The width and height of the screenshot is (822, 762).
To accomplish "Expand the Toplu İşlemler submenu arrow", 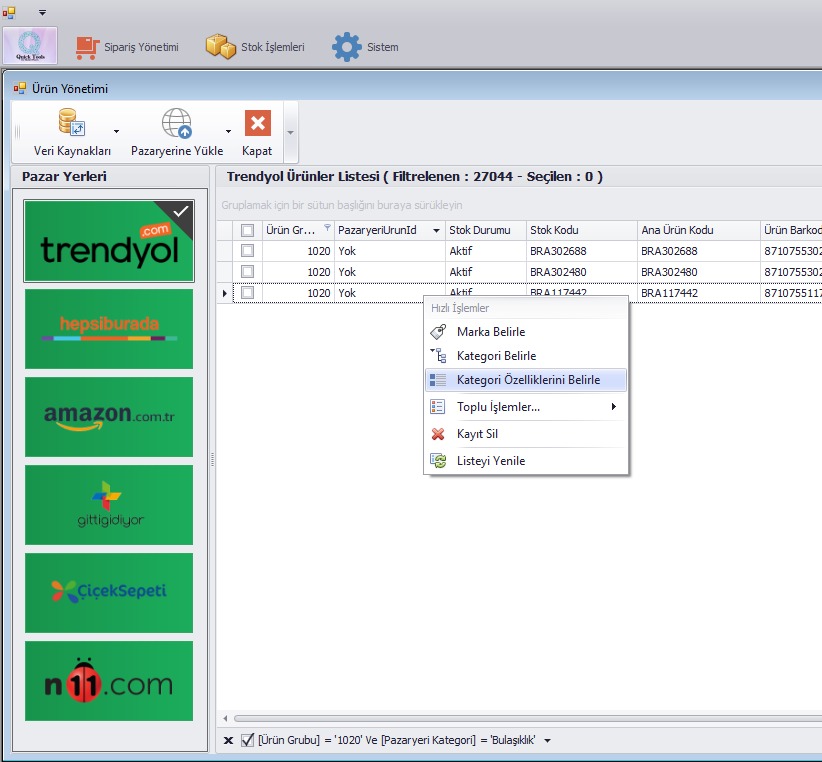I will [613, 407].
